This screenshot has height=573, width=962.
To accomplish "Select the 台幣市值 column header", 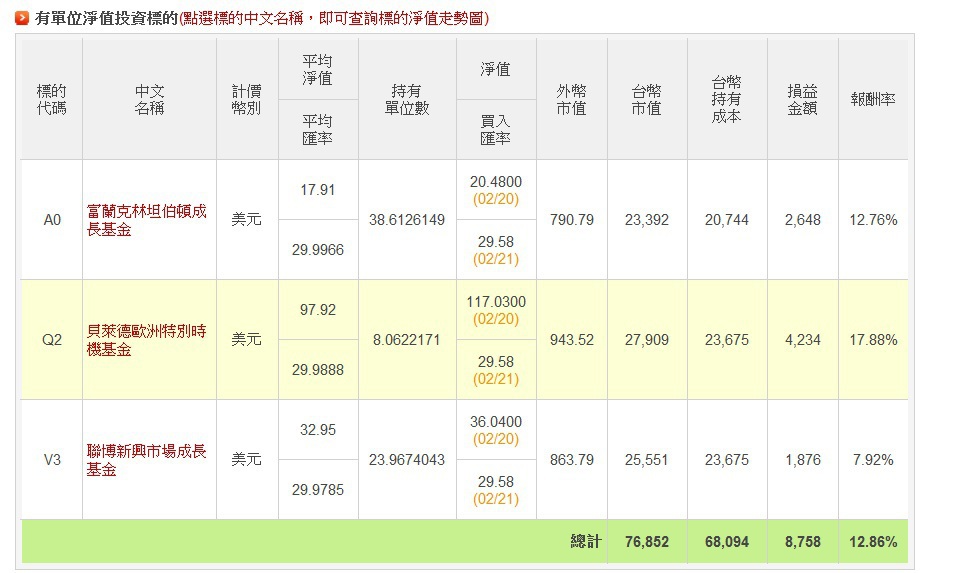I will click(647, 99).
